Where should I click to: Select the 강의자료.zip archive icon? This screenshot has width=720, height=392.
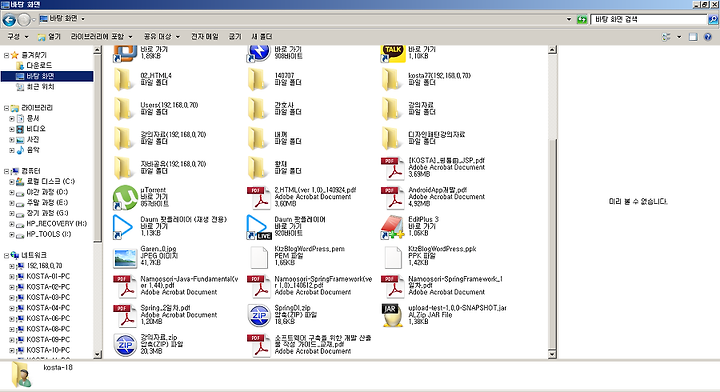[x=125, y=345]
